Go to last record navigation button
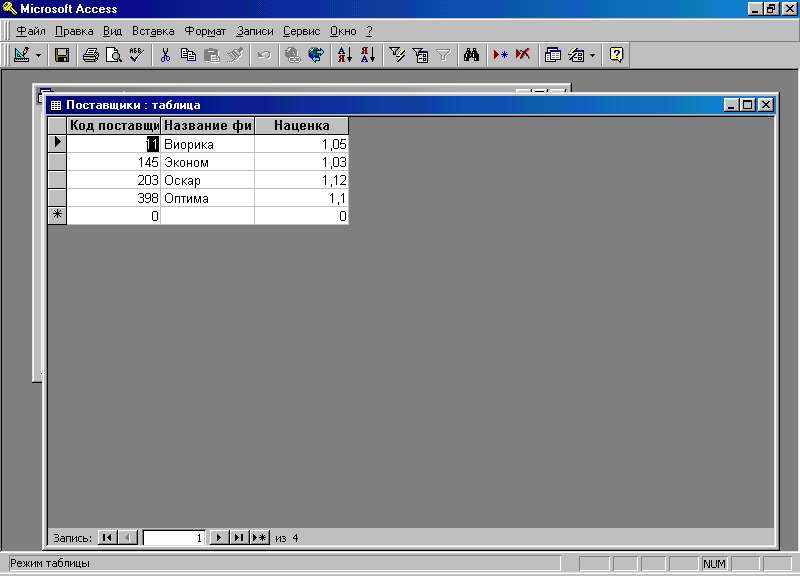The image size is (800, 576). click(239, 537)
